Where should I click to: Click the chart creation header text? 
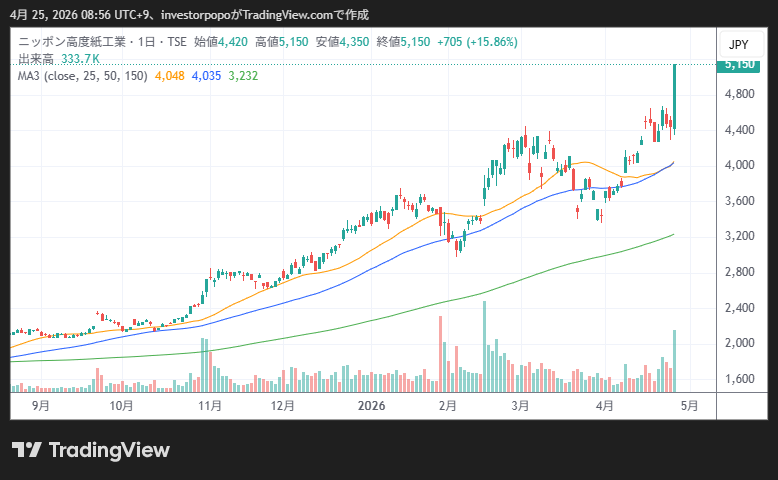[x=189, y=14]
